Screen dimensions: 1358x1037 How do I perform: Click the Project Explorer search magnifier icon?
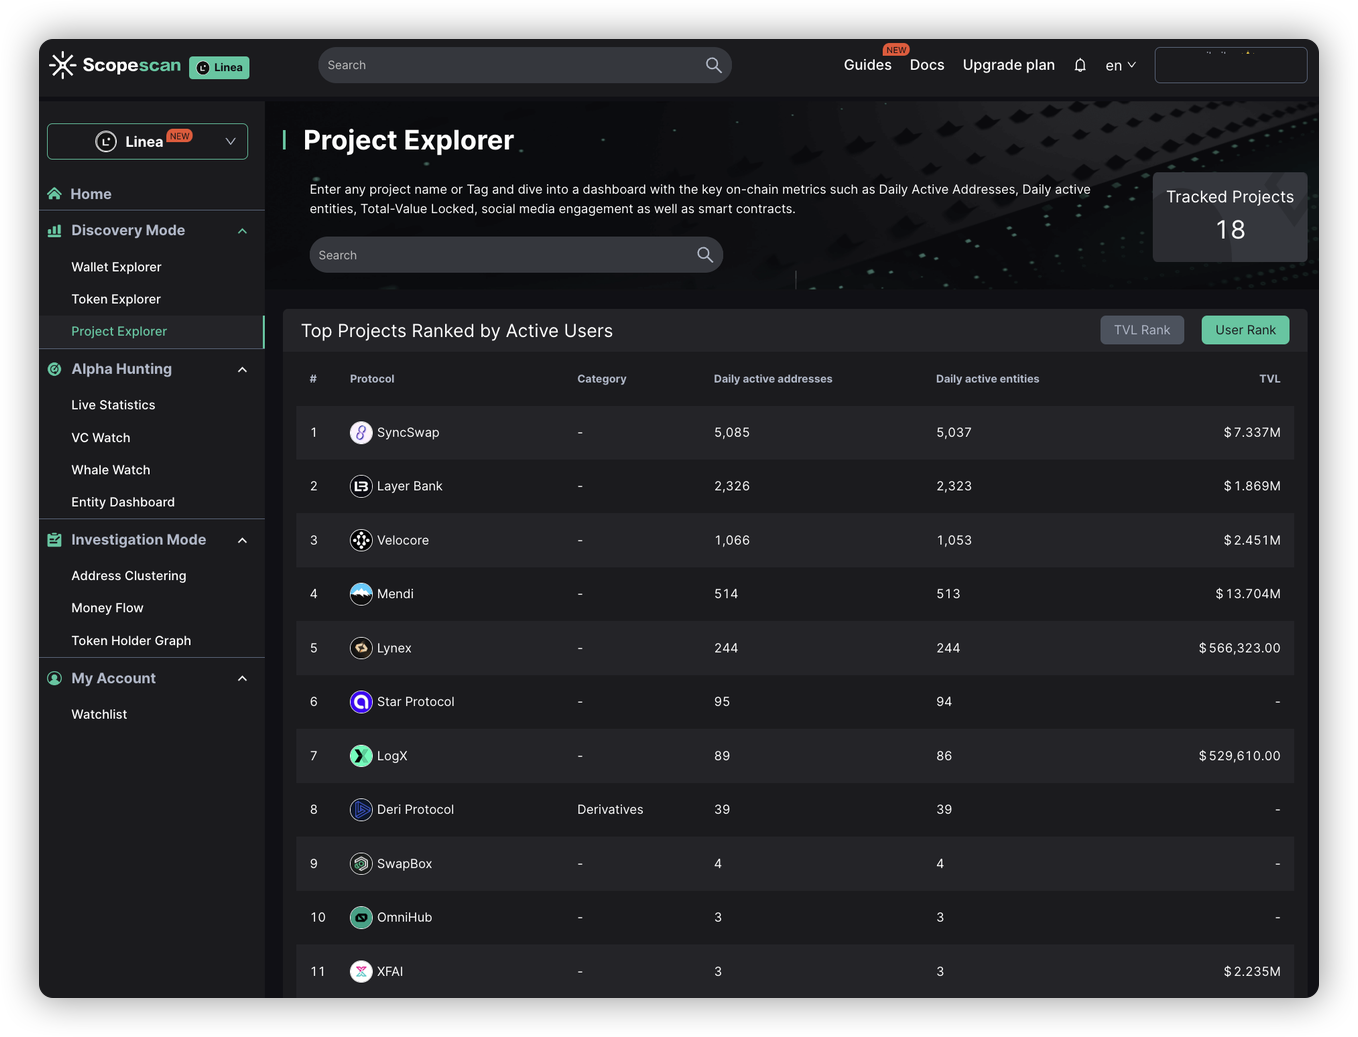[x=705, y=255]
